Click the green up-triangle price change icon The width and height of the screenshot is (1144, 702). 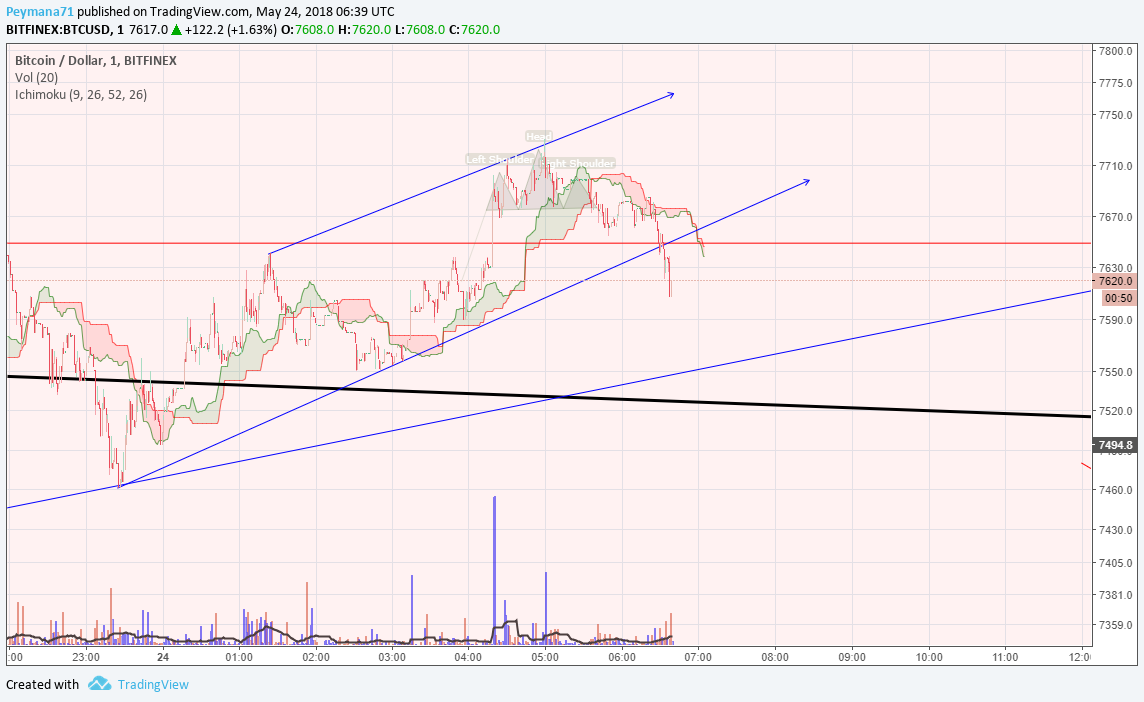click(176, 30)
